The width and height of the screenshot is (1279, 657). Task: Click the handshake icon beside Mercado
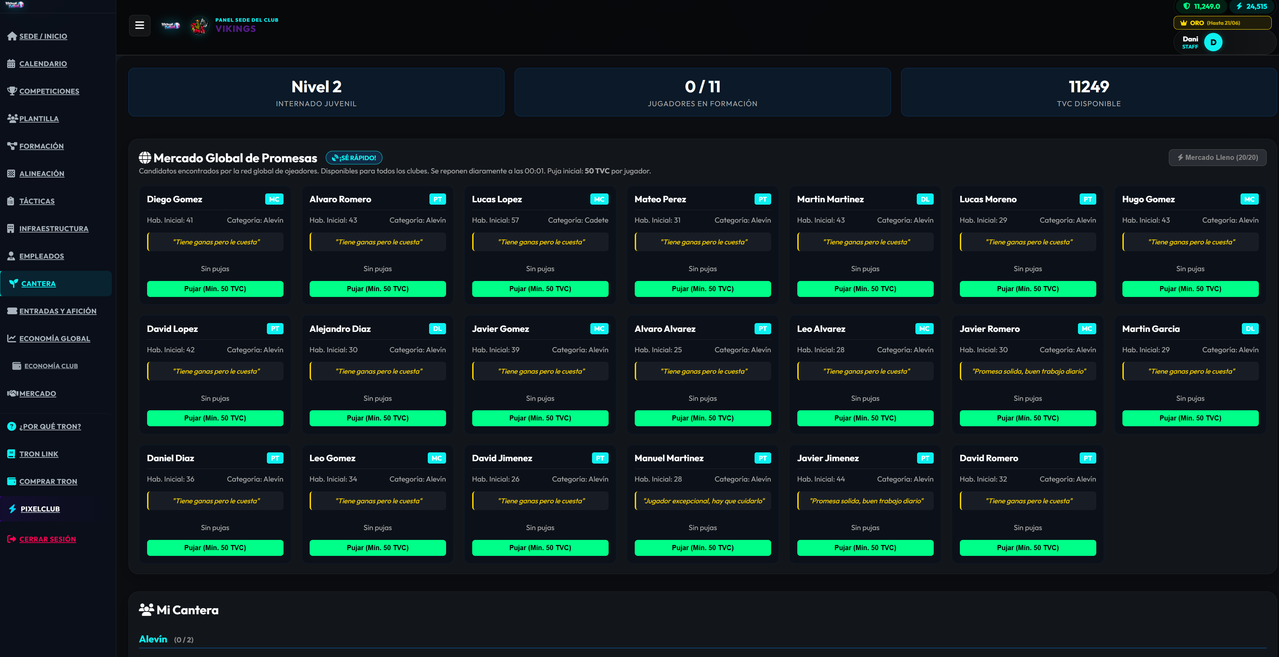(12, 394)
